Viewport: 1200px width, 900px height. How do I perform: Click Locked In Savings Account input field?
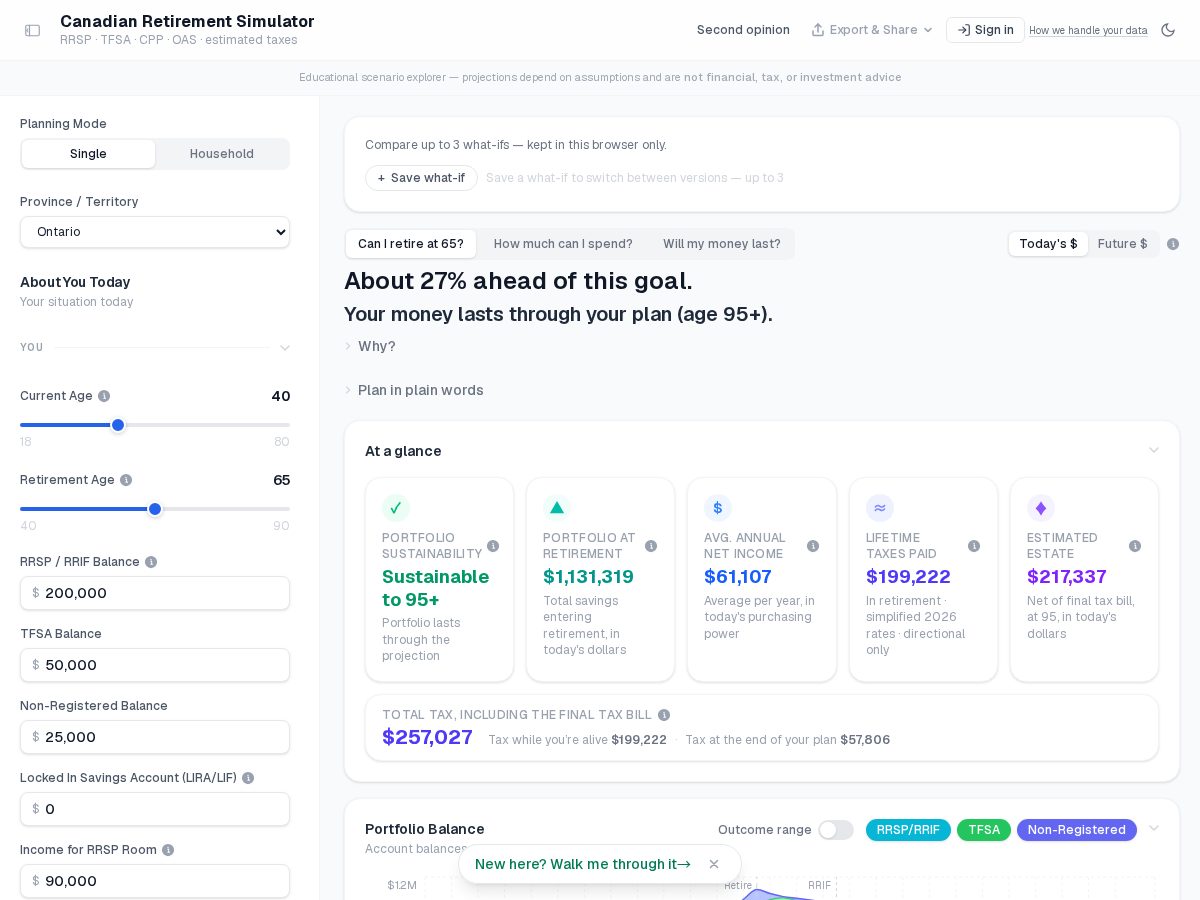(155, 809)
